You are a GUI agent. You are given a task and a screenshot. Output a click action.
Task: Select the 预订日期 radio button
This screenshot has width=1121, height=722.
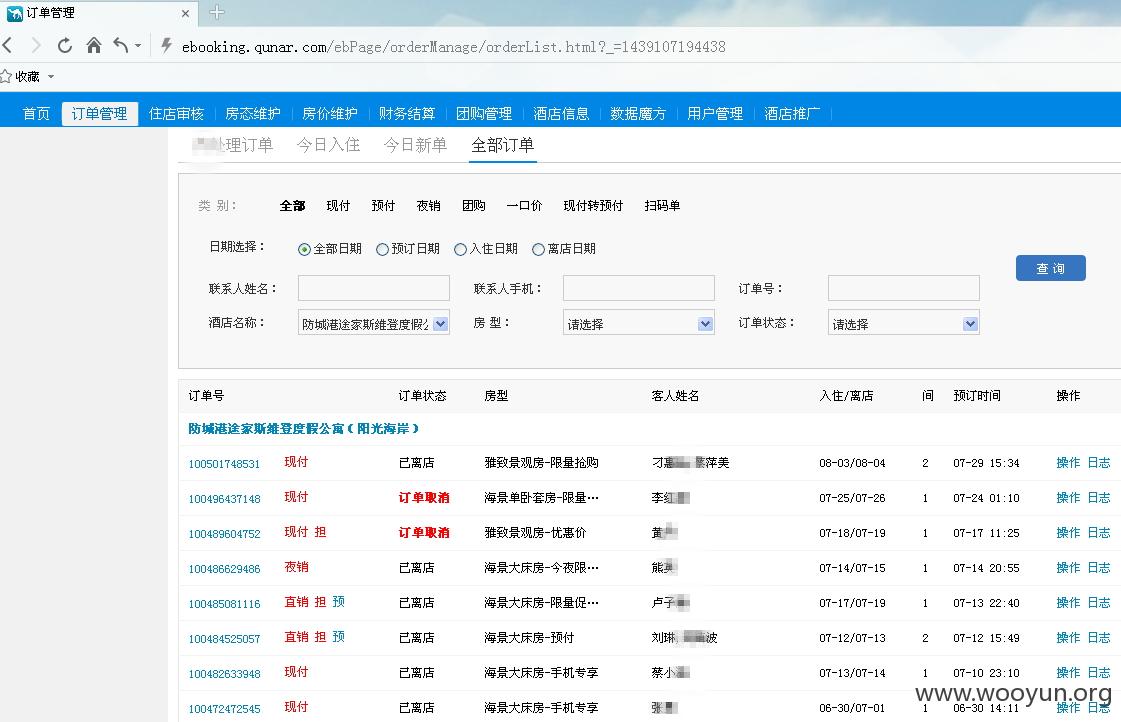click(382, 249)
